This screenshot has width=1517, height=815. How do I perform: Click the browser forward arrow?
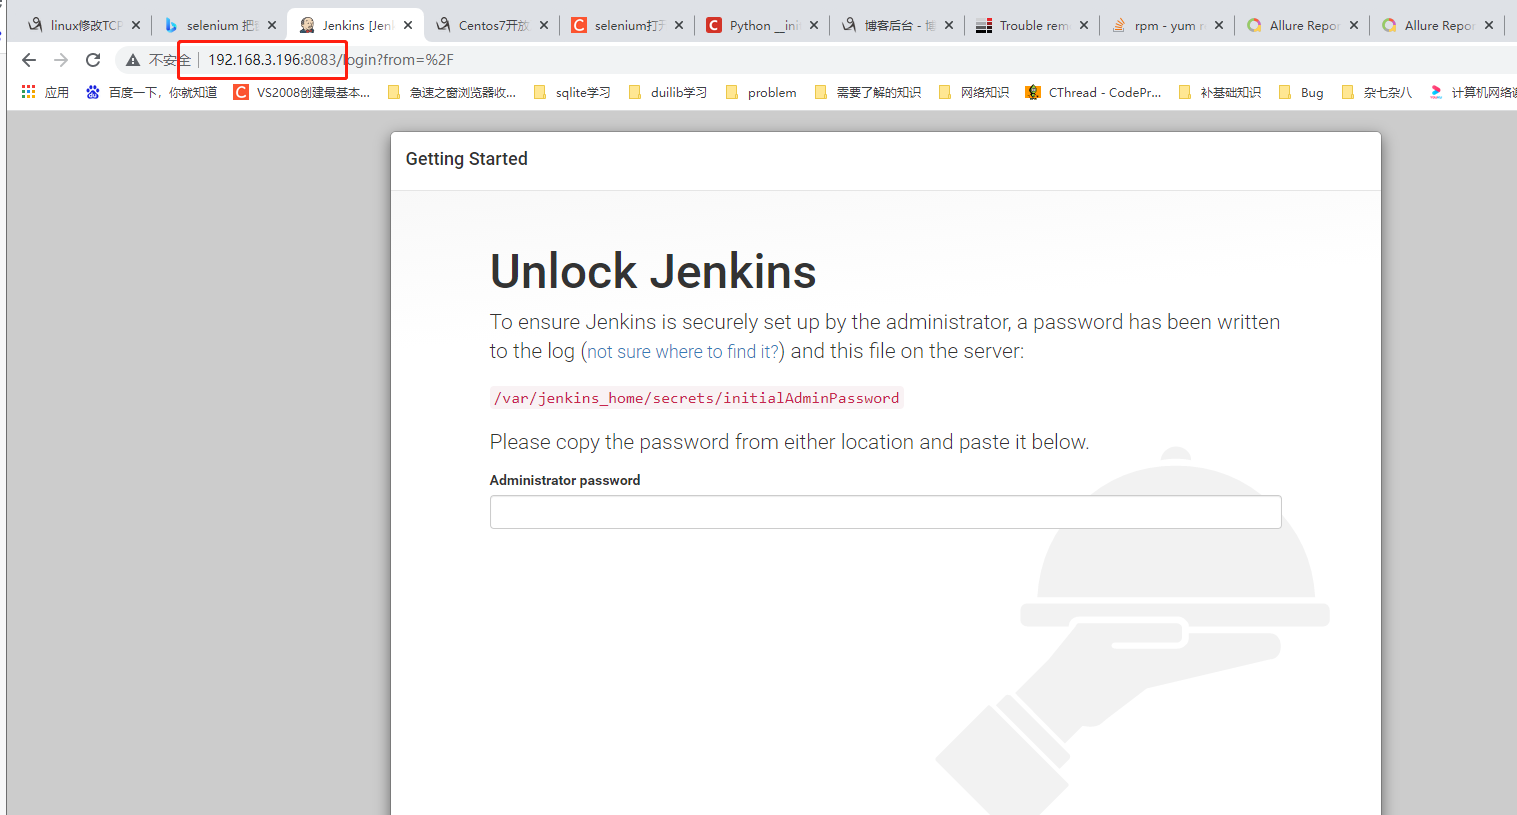click(61, 60)
